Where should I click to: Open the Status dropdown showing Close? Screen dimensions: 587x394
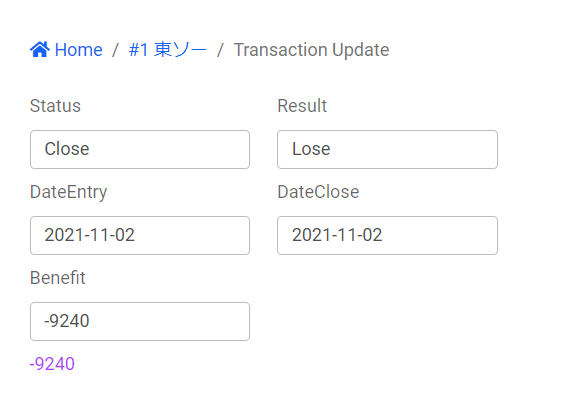(140, 149)
